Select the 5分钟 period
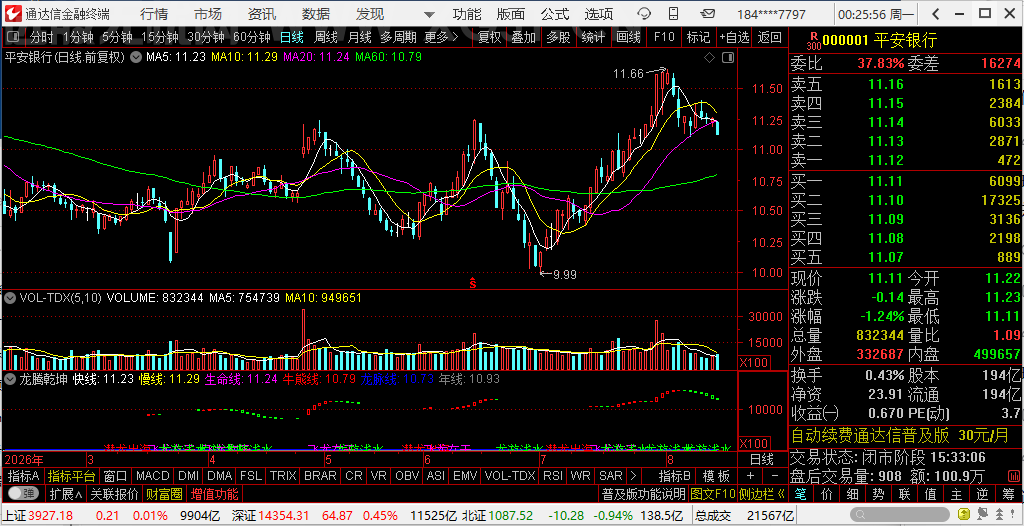This screenshot has height=526, width=1024. click(x=117, y=38)
